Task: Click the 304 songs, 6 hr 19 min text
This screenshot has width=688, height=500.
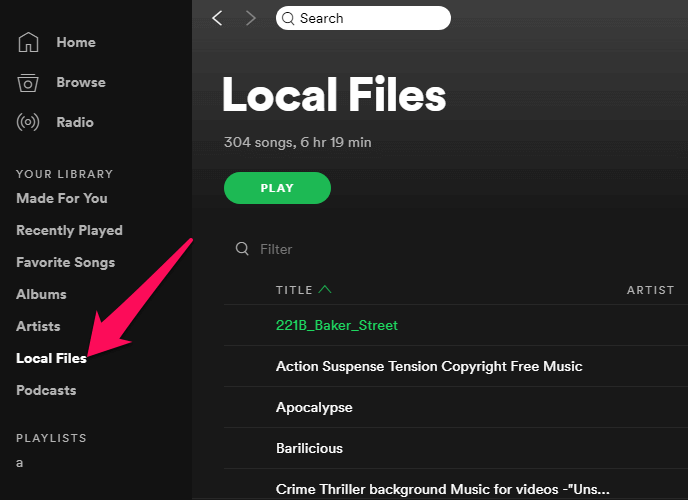Action: click(x=297, y=142)
